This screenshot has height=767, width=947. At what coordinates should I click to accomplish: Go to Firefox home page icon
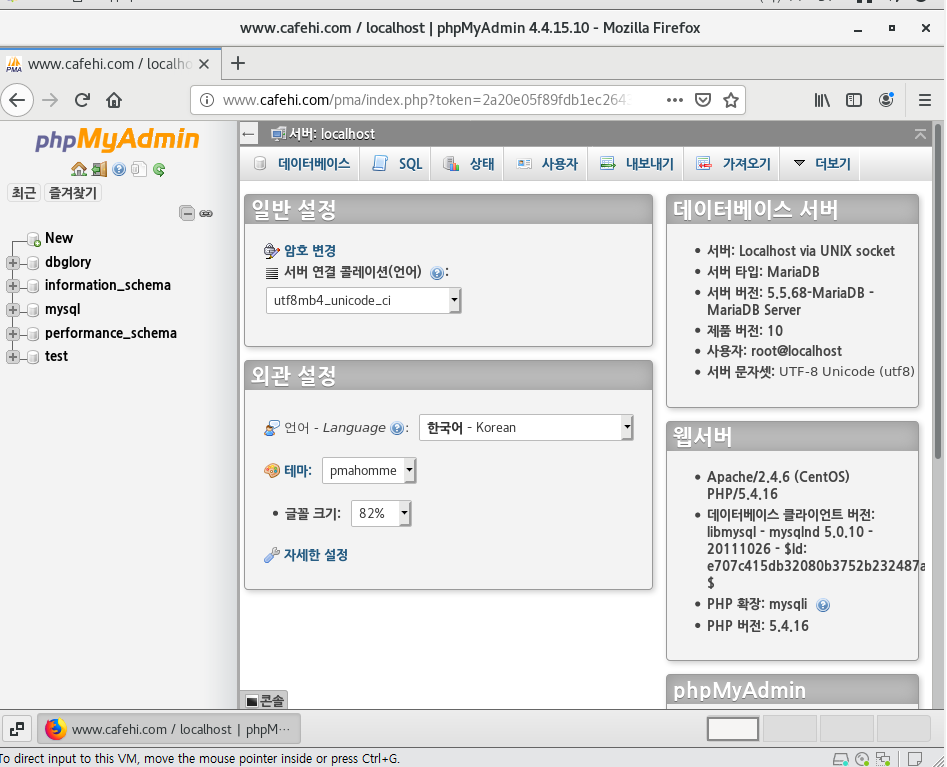tap(114, 100)
